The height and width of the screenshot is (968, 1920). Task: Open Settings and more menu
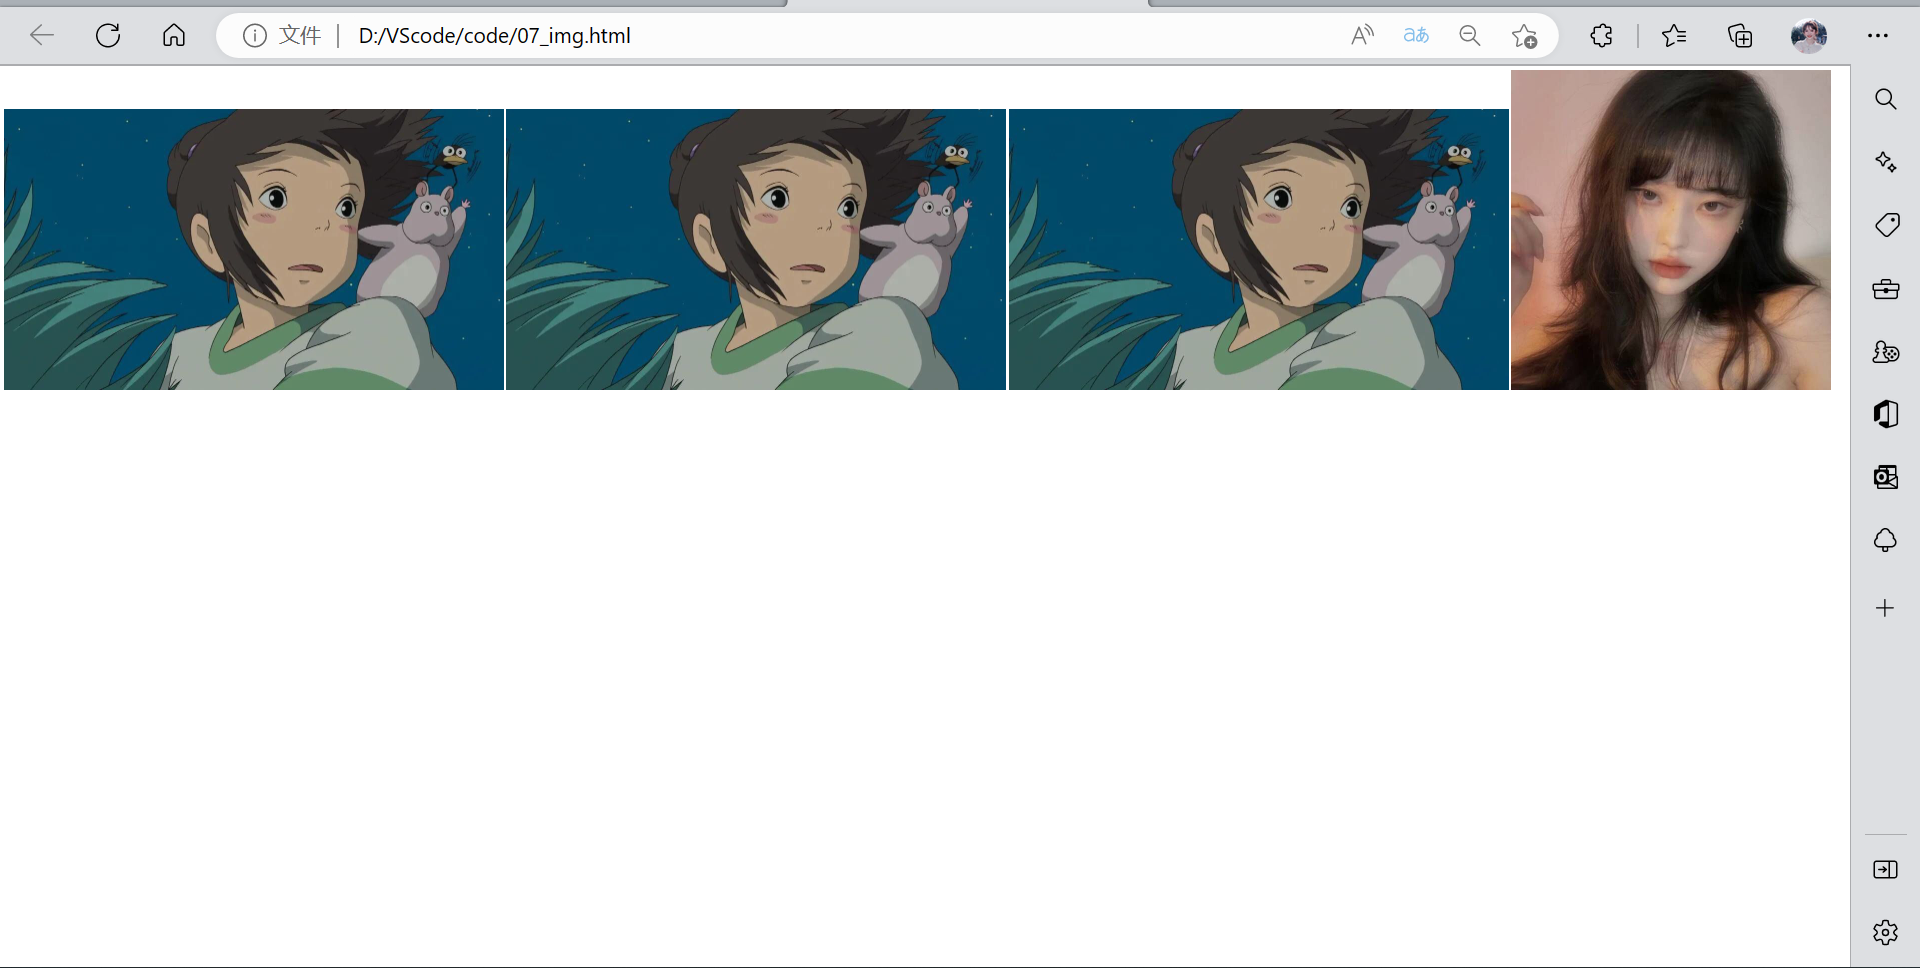1878,36
